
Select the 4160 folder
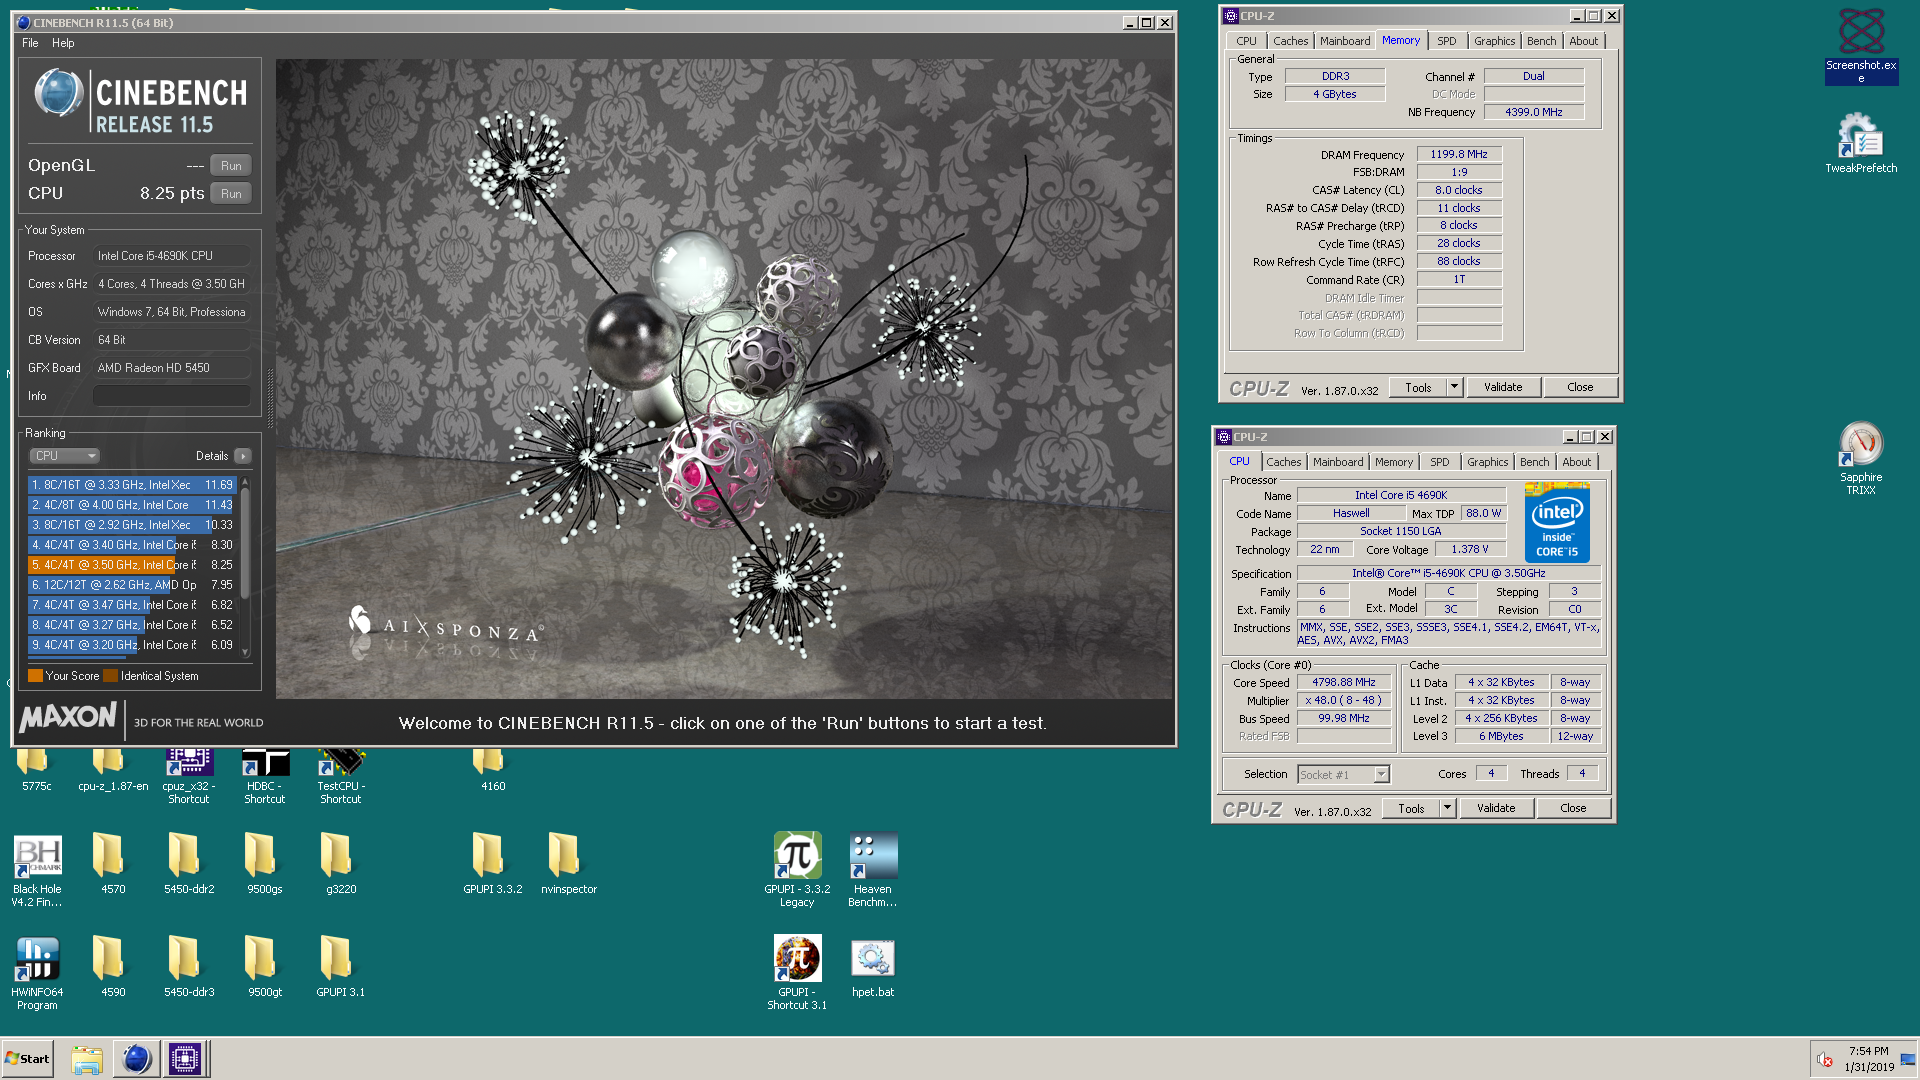pyautogui.click(x=493, y=770)
